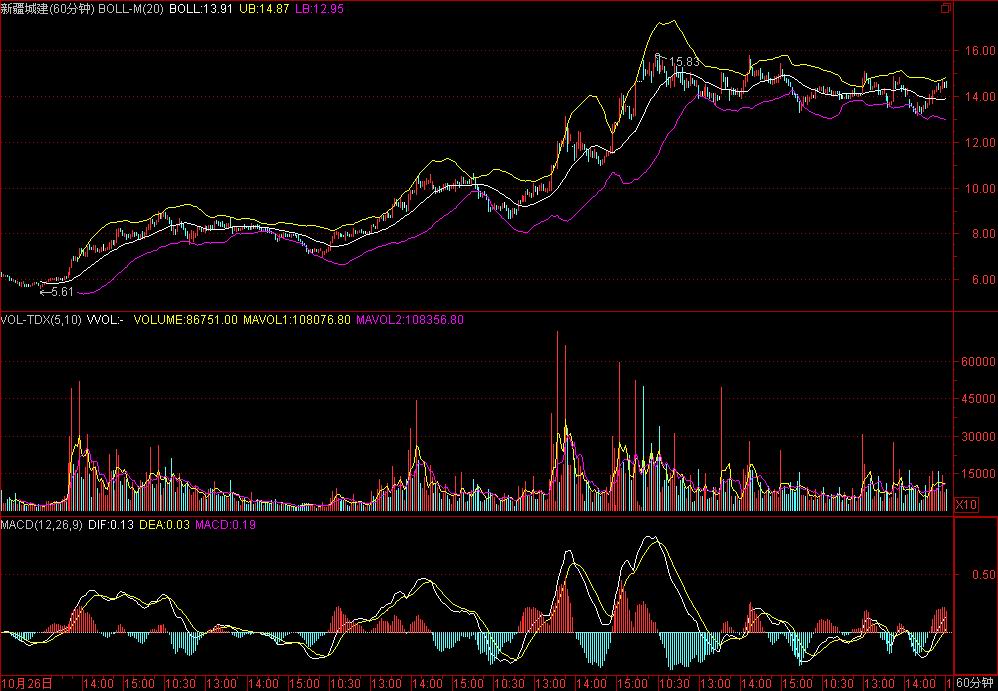Click the 15000 volume axis label
998x691 pixels.
(x=980, y=474)
